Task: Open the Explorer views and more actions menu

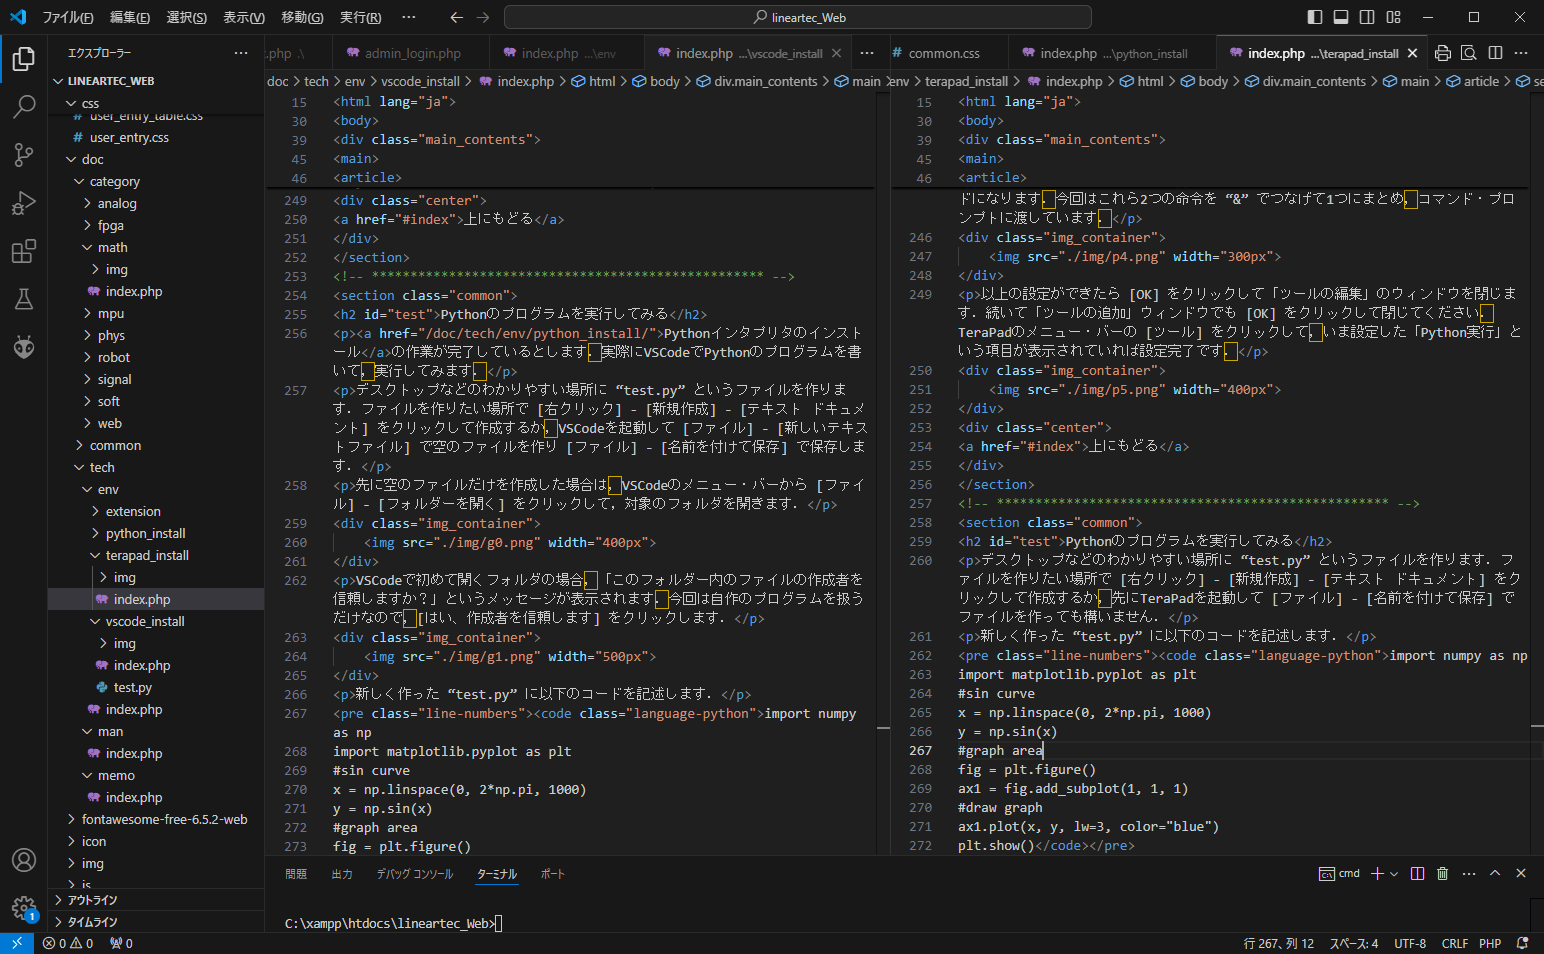Action: click(x=241, y=53)
